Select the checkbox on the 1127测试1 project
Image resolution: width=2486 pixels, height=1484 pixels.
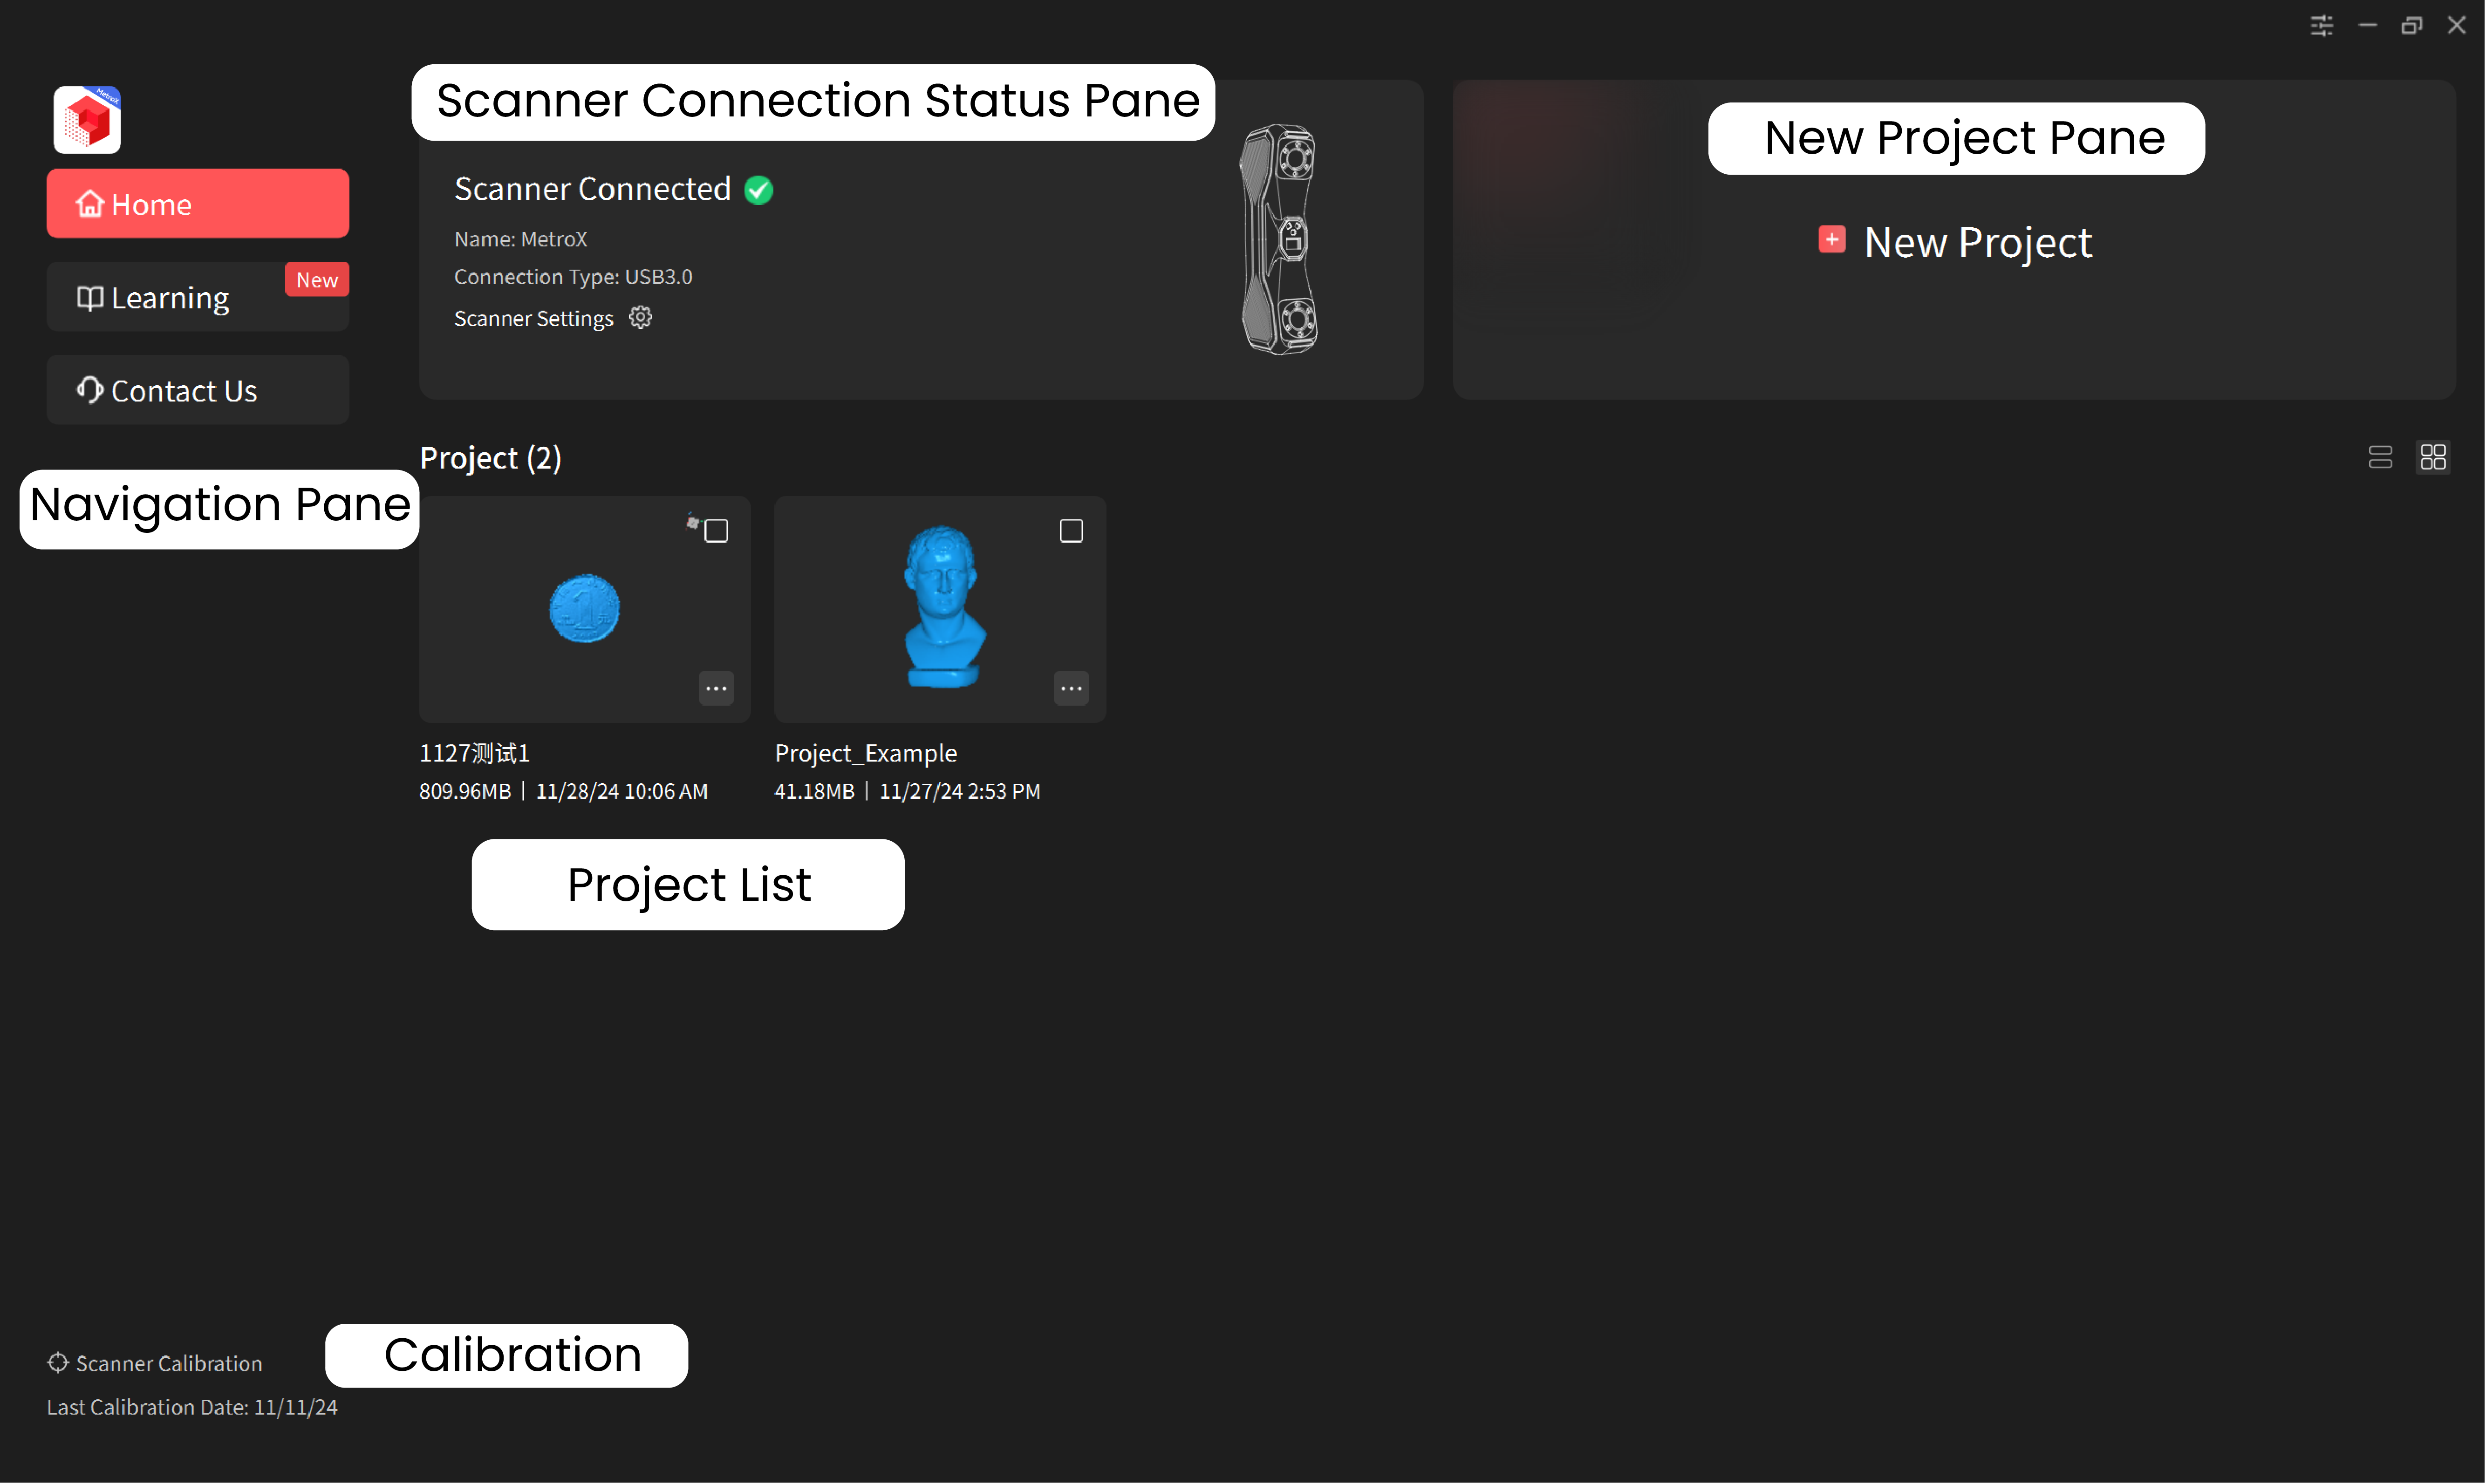click(x=717, y=530)
